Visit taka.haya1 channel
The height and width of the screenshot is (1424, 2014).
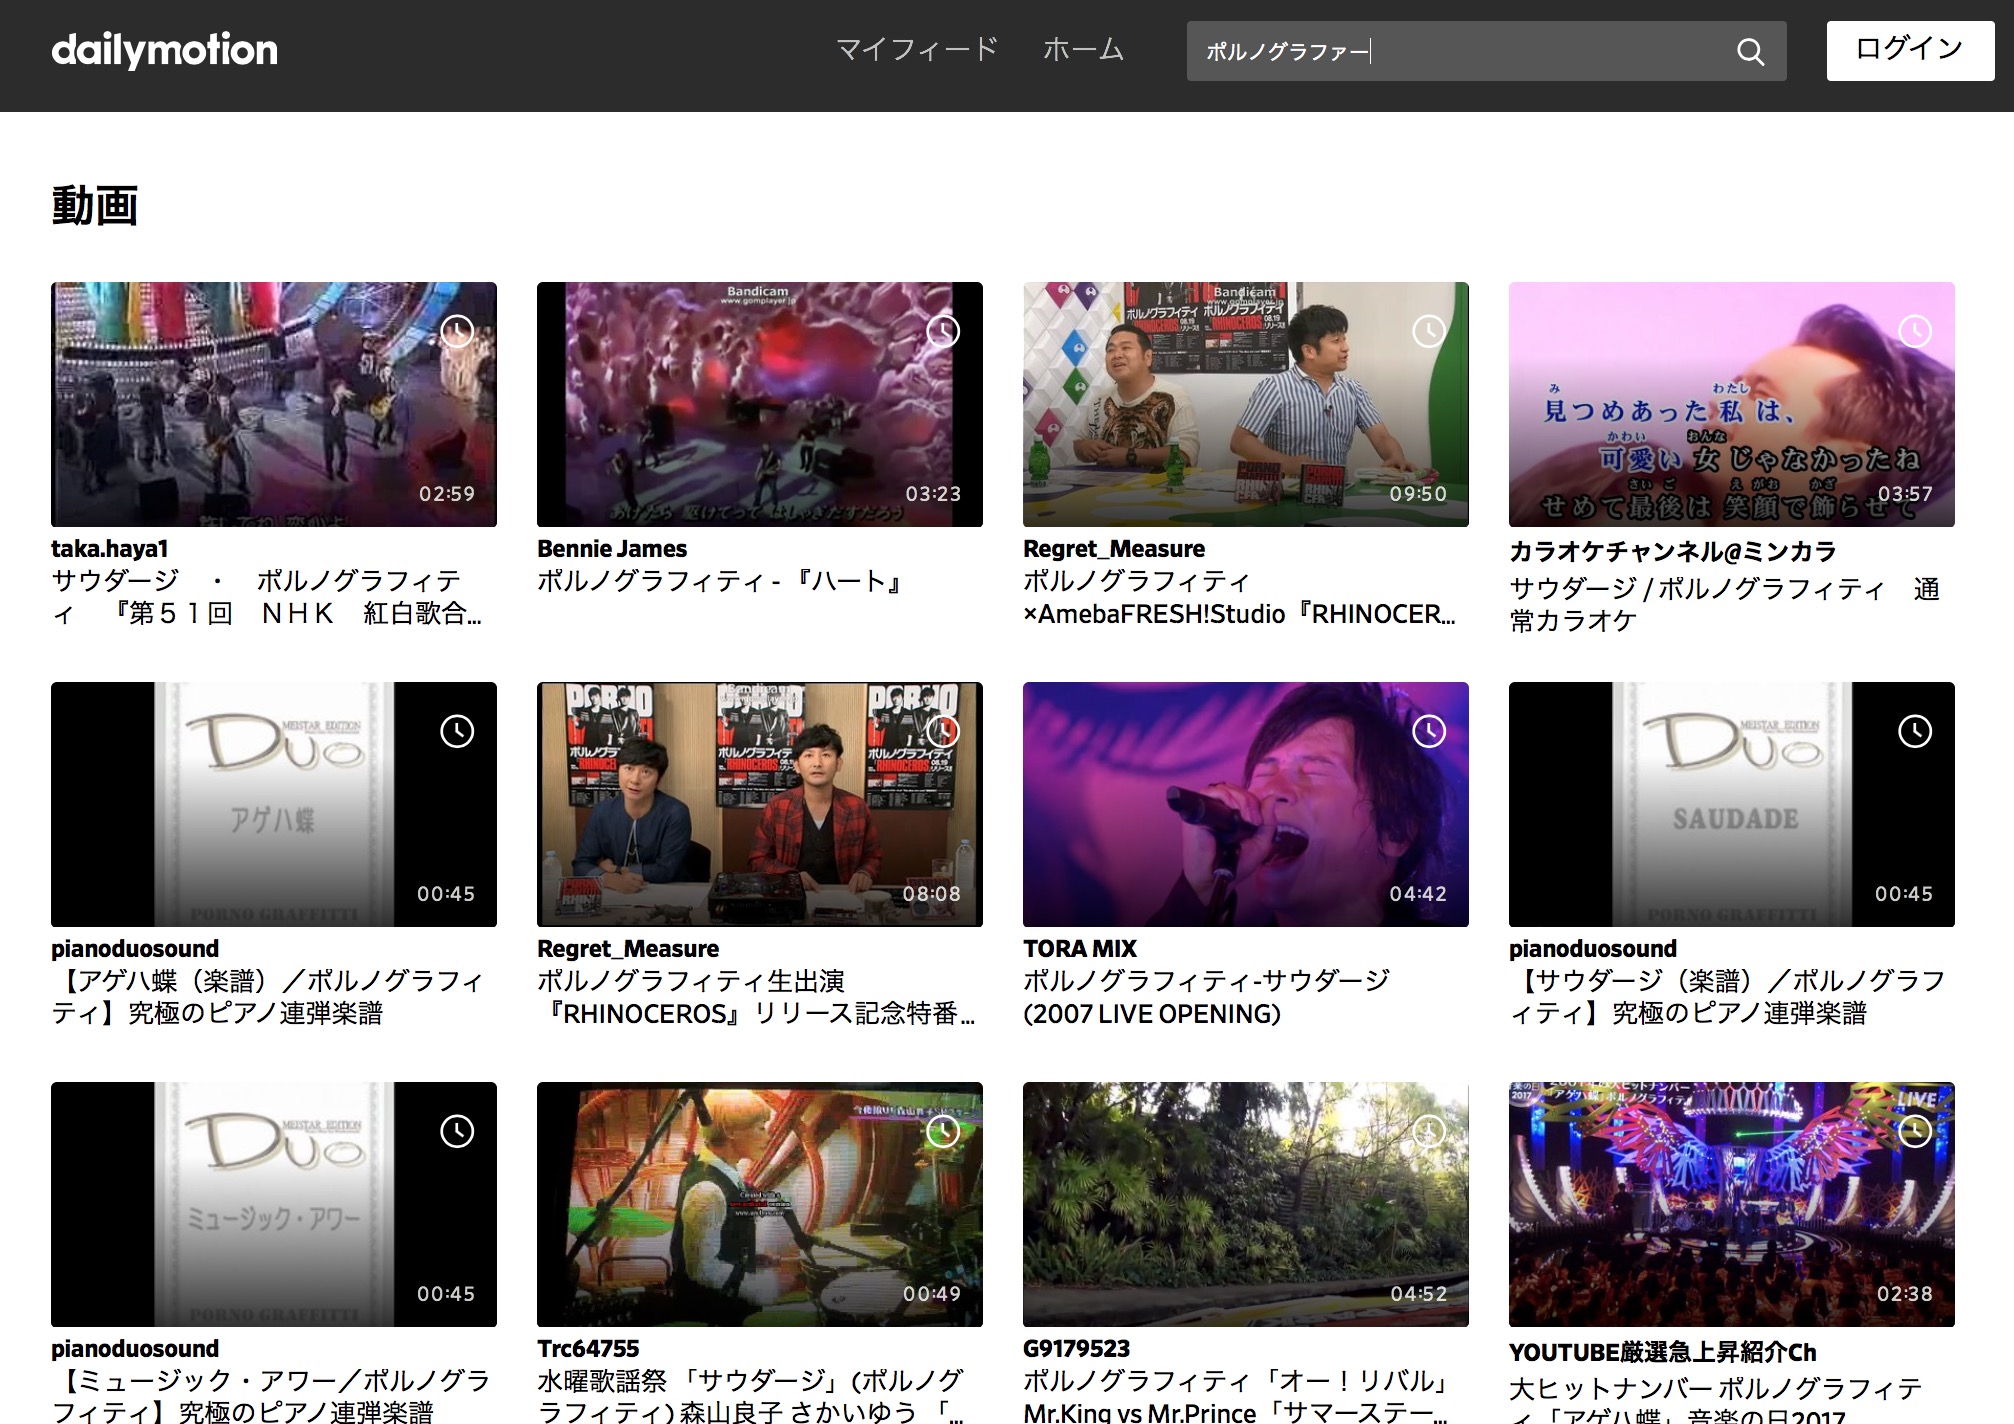(x=110, y=549)
